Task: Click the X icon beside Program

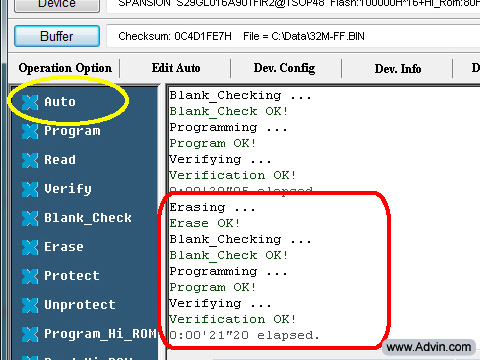Action: 30,131
